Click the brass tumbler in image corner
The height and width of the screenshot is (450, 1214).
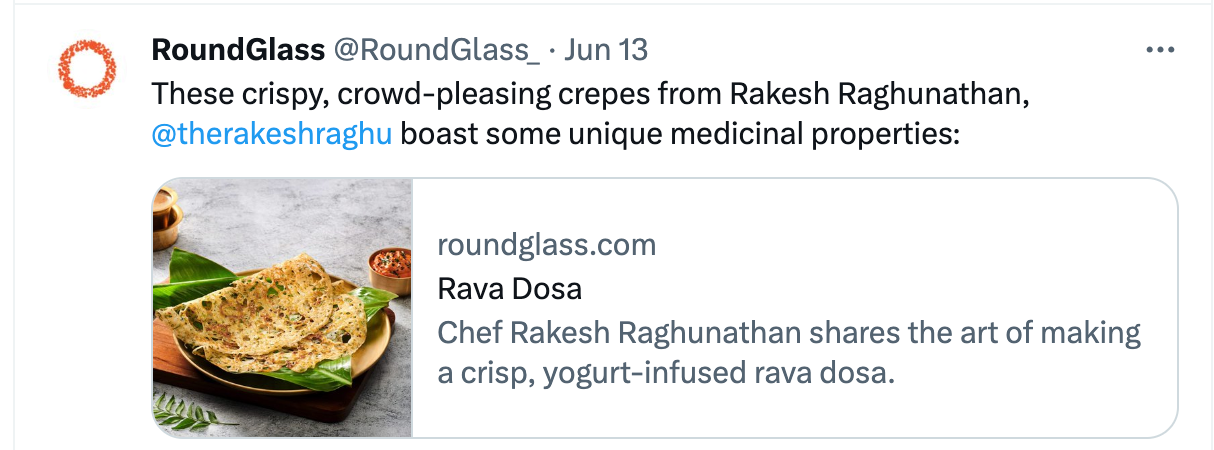(x=166, y=215)
